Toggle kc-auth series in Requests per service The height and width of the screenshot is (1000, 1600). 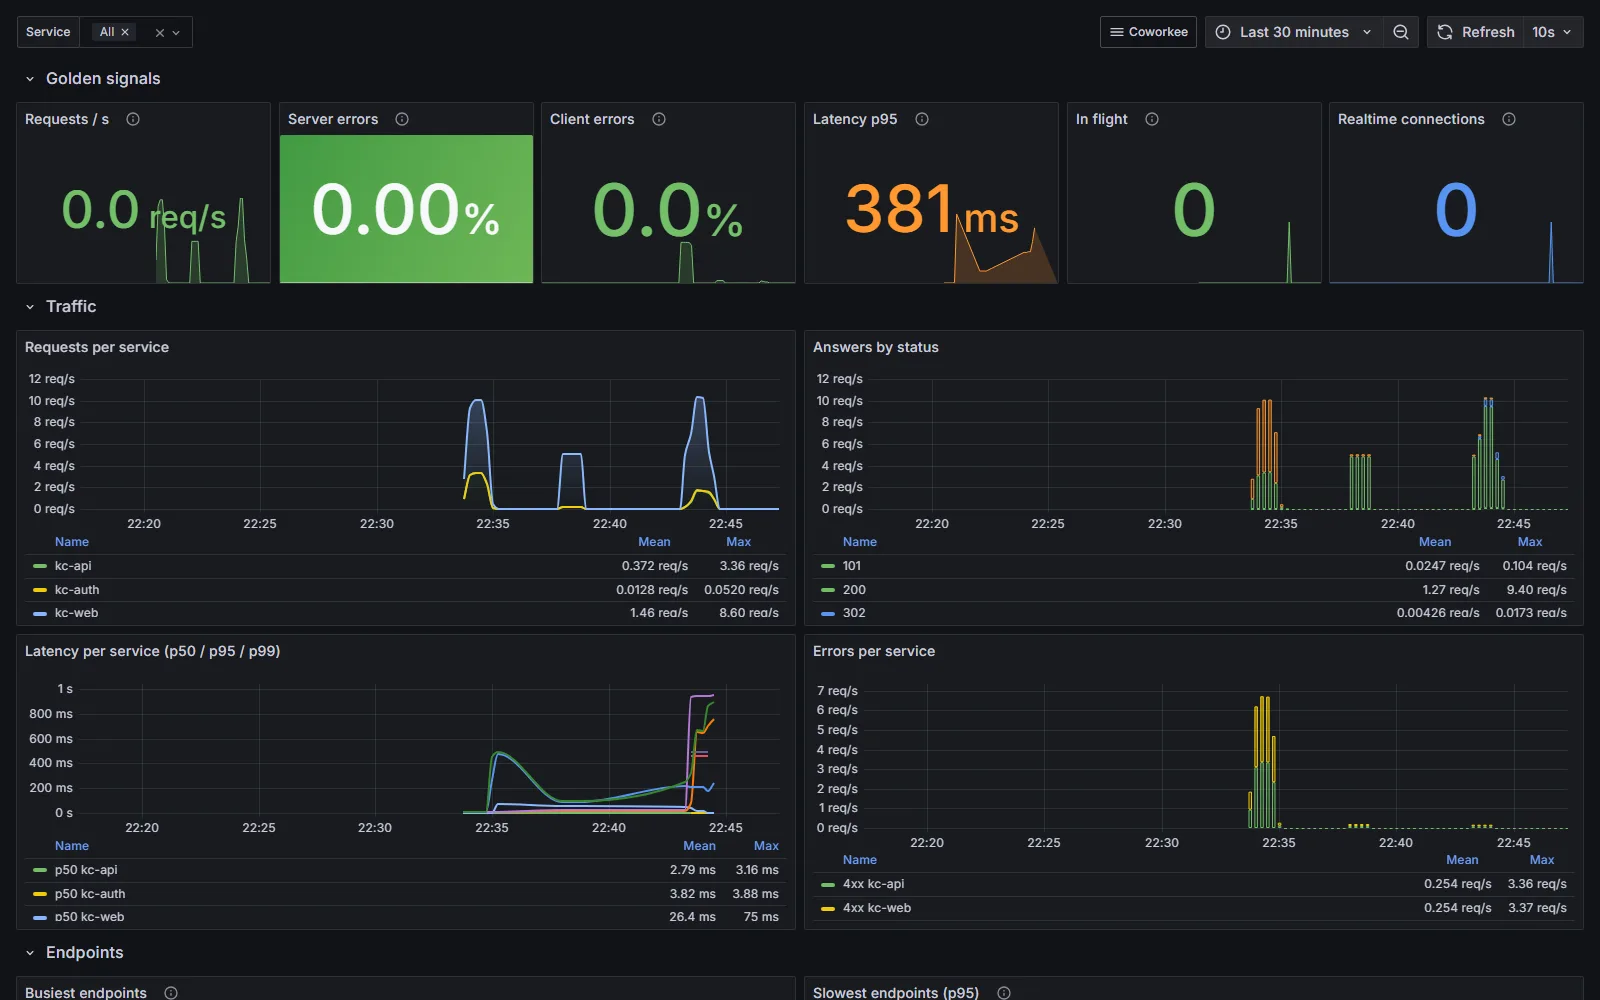[77, 590]
